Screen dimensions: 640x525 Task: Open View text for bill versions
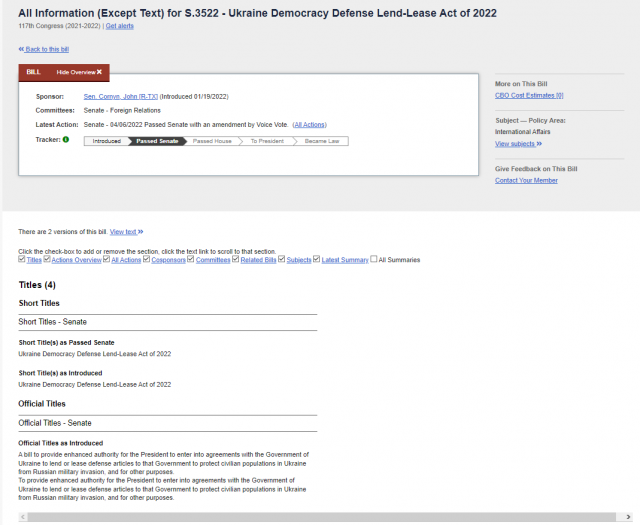(x=126, y=231)
